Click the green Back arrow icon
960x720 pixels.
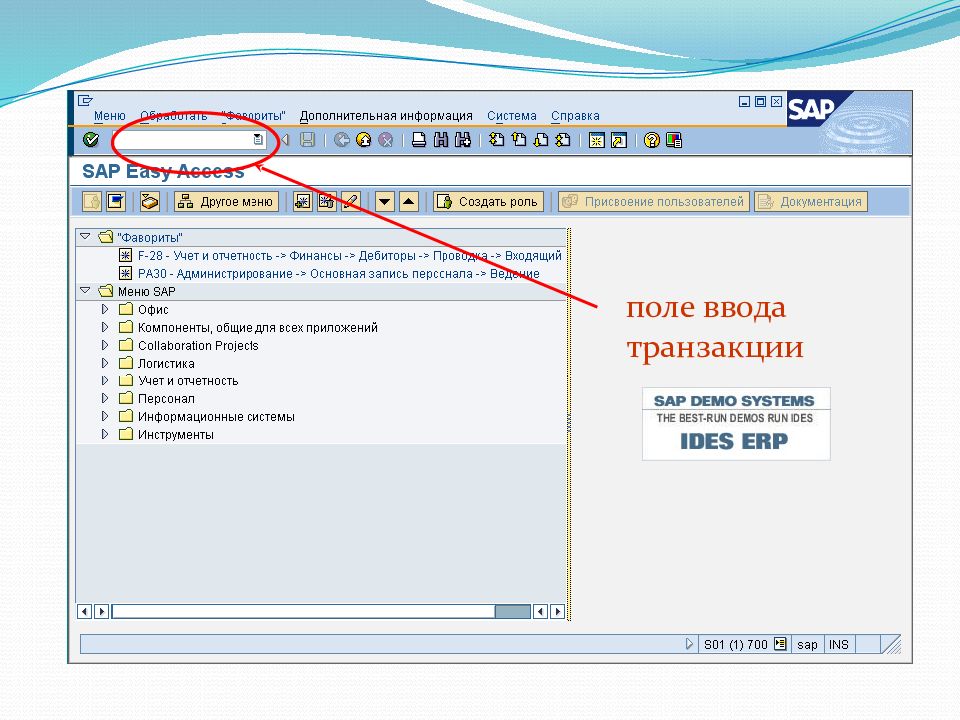click(342, 140)
